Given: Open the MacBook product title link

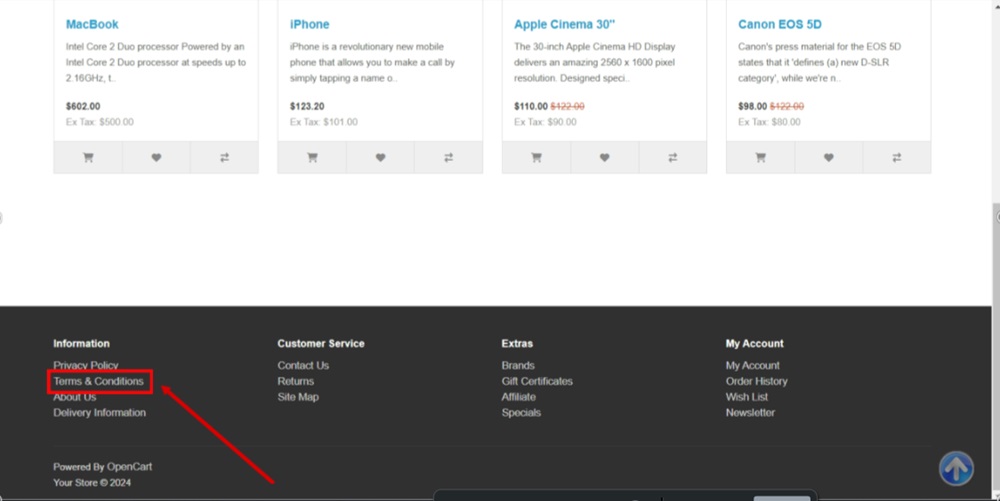Looking at the screenshot, I should click(92, 24).
